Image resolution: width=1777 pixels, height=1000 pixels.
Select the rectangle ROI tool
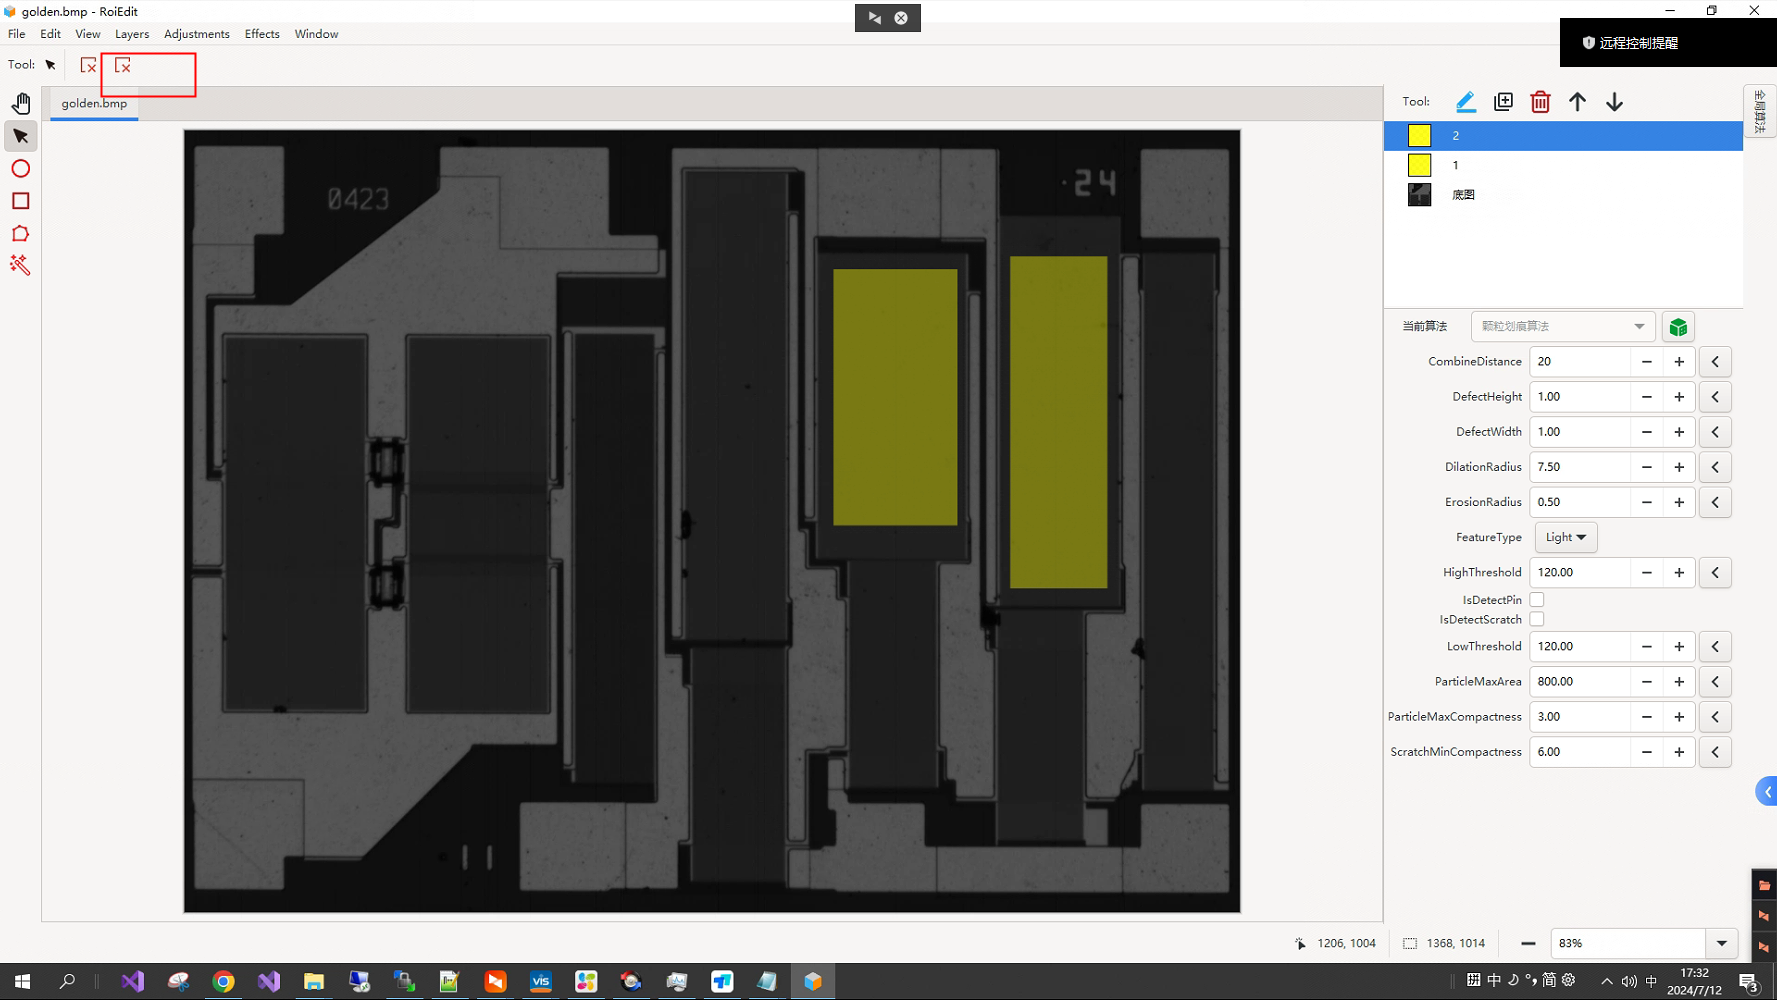pyautogui.click(x=21, y=201)
